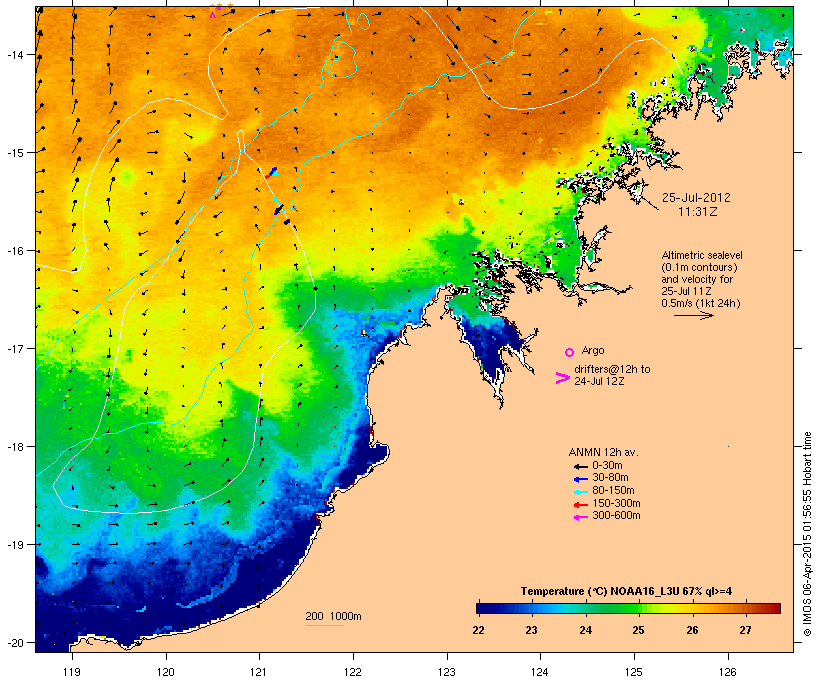820x680 pixels.
Task: Click the Temperature NOAA16_L3U colorbar title
Action: pos(626,592)
